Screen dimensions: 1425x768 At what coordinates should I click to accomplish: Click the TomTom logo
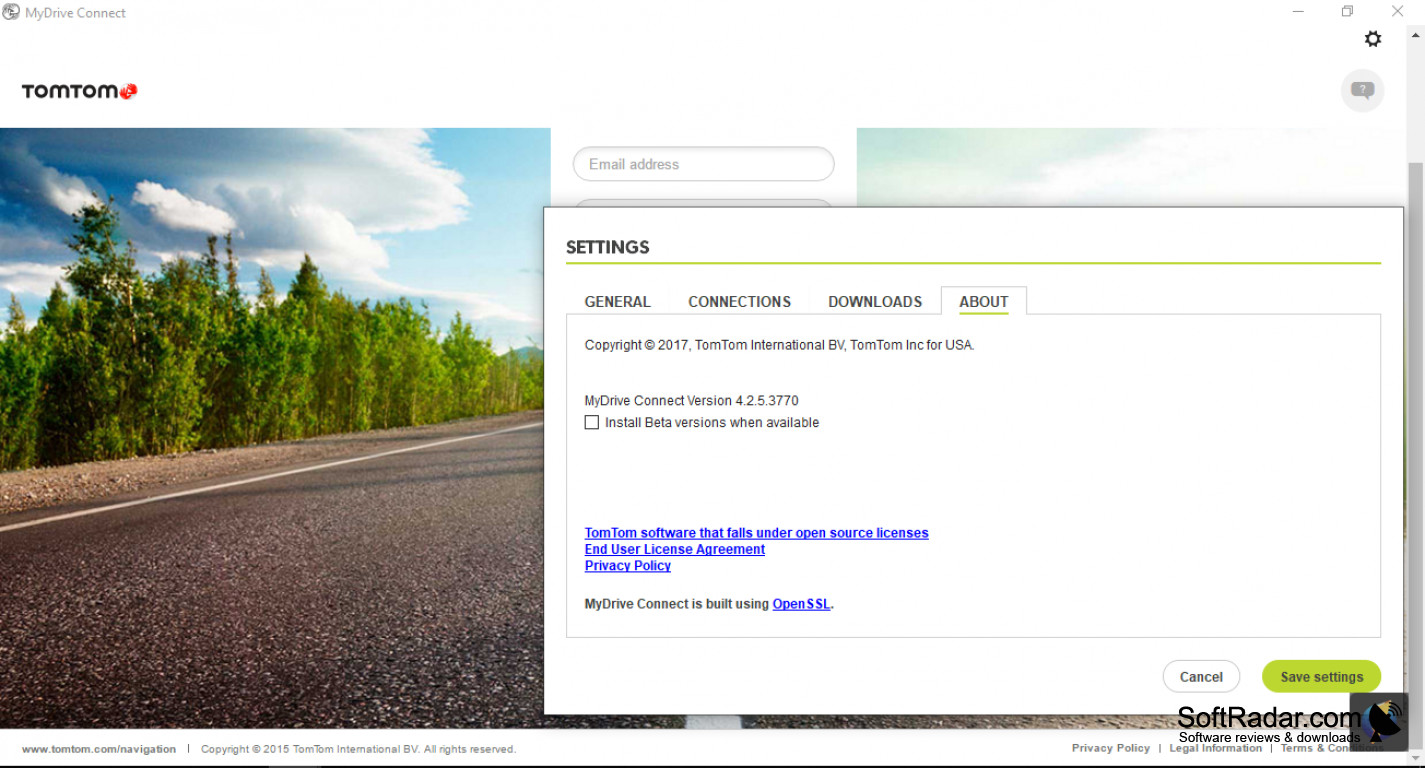point(79,91)
